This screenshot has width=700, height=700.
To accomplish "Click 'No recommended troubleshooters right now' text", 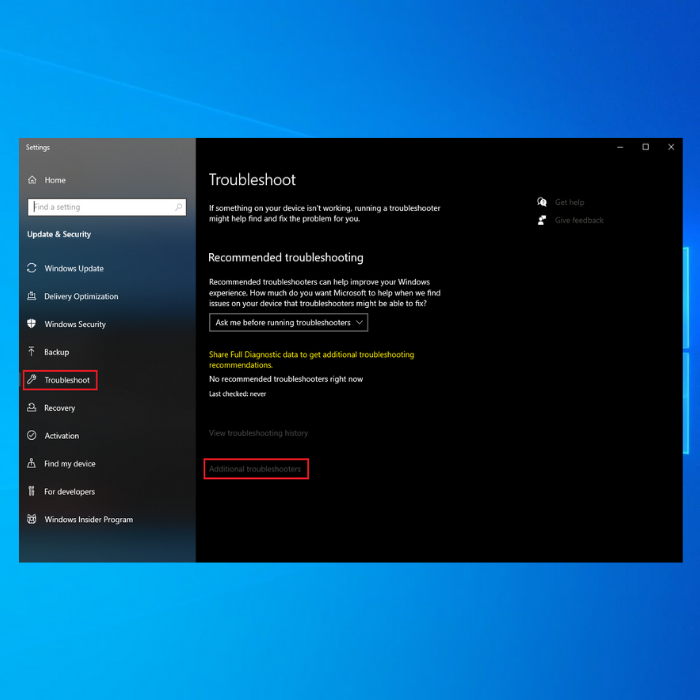I will click(x=286, y=379).
